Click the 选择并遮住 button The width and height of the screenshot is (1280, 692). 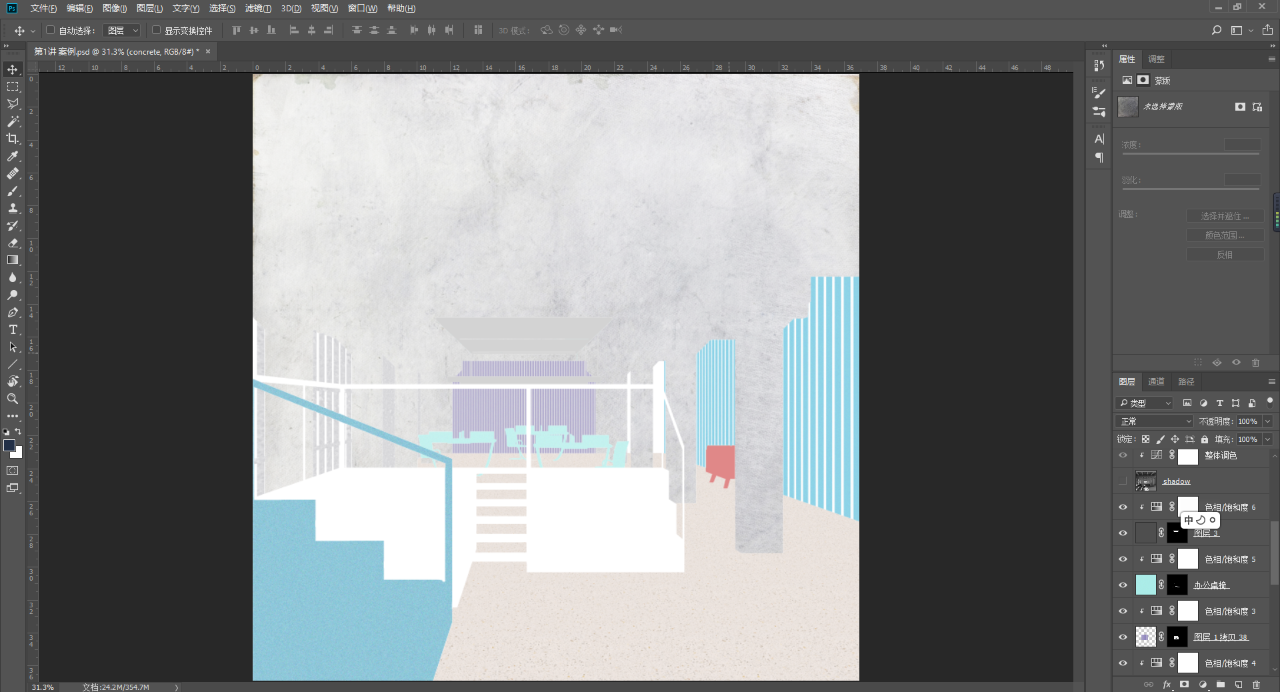(x=1225, y=216)
